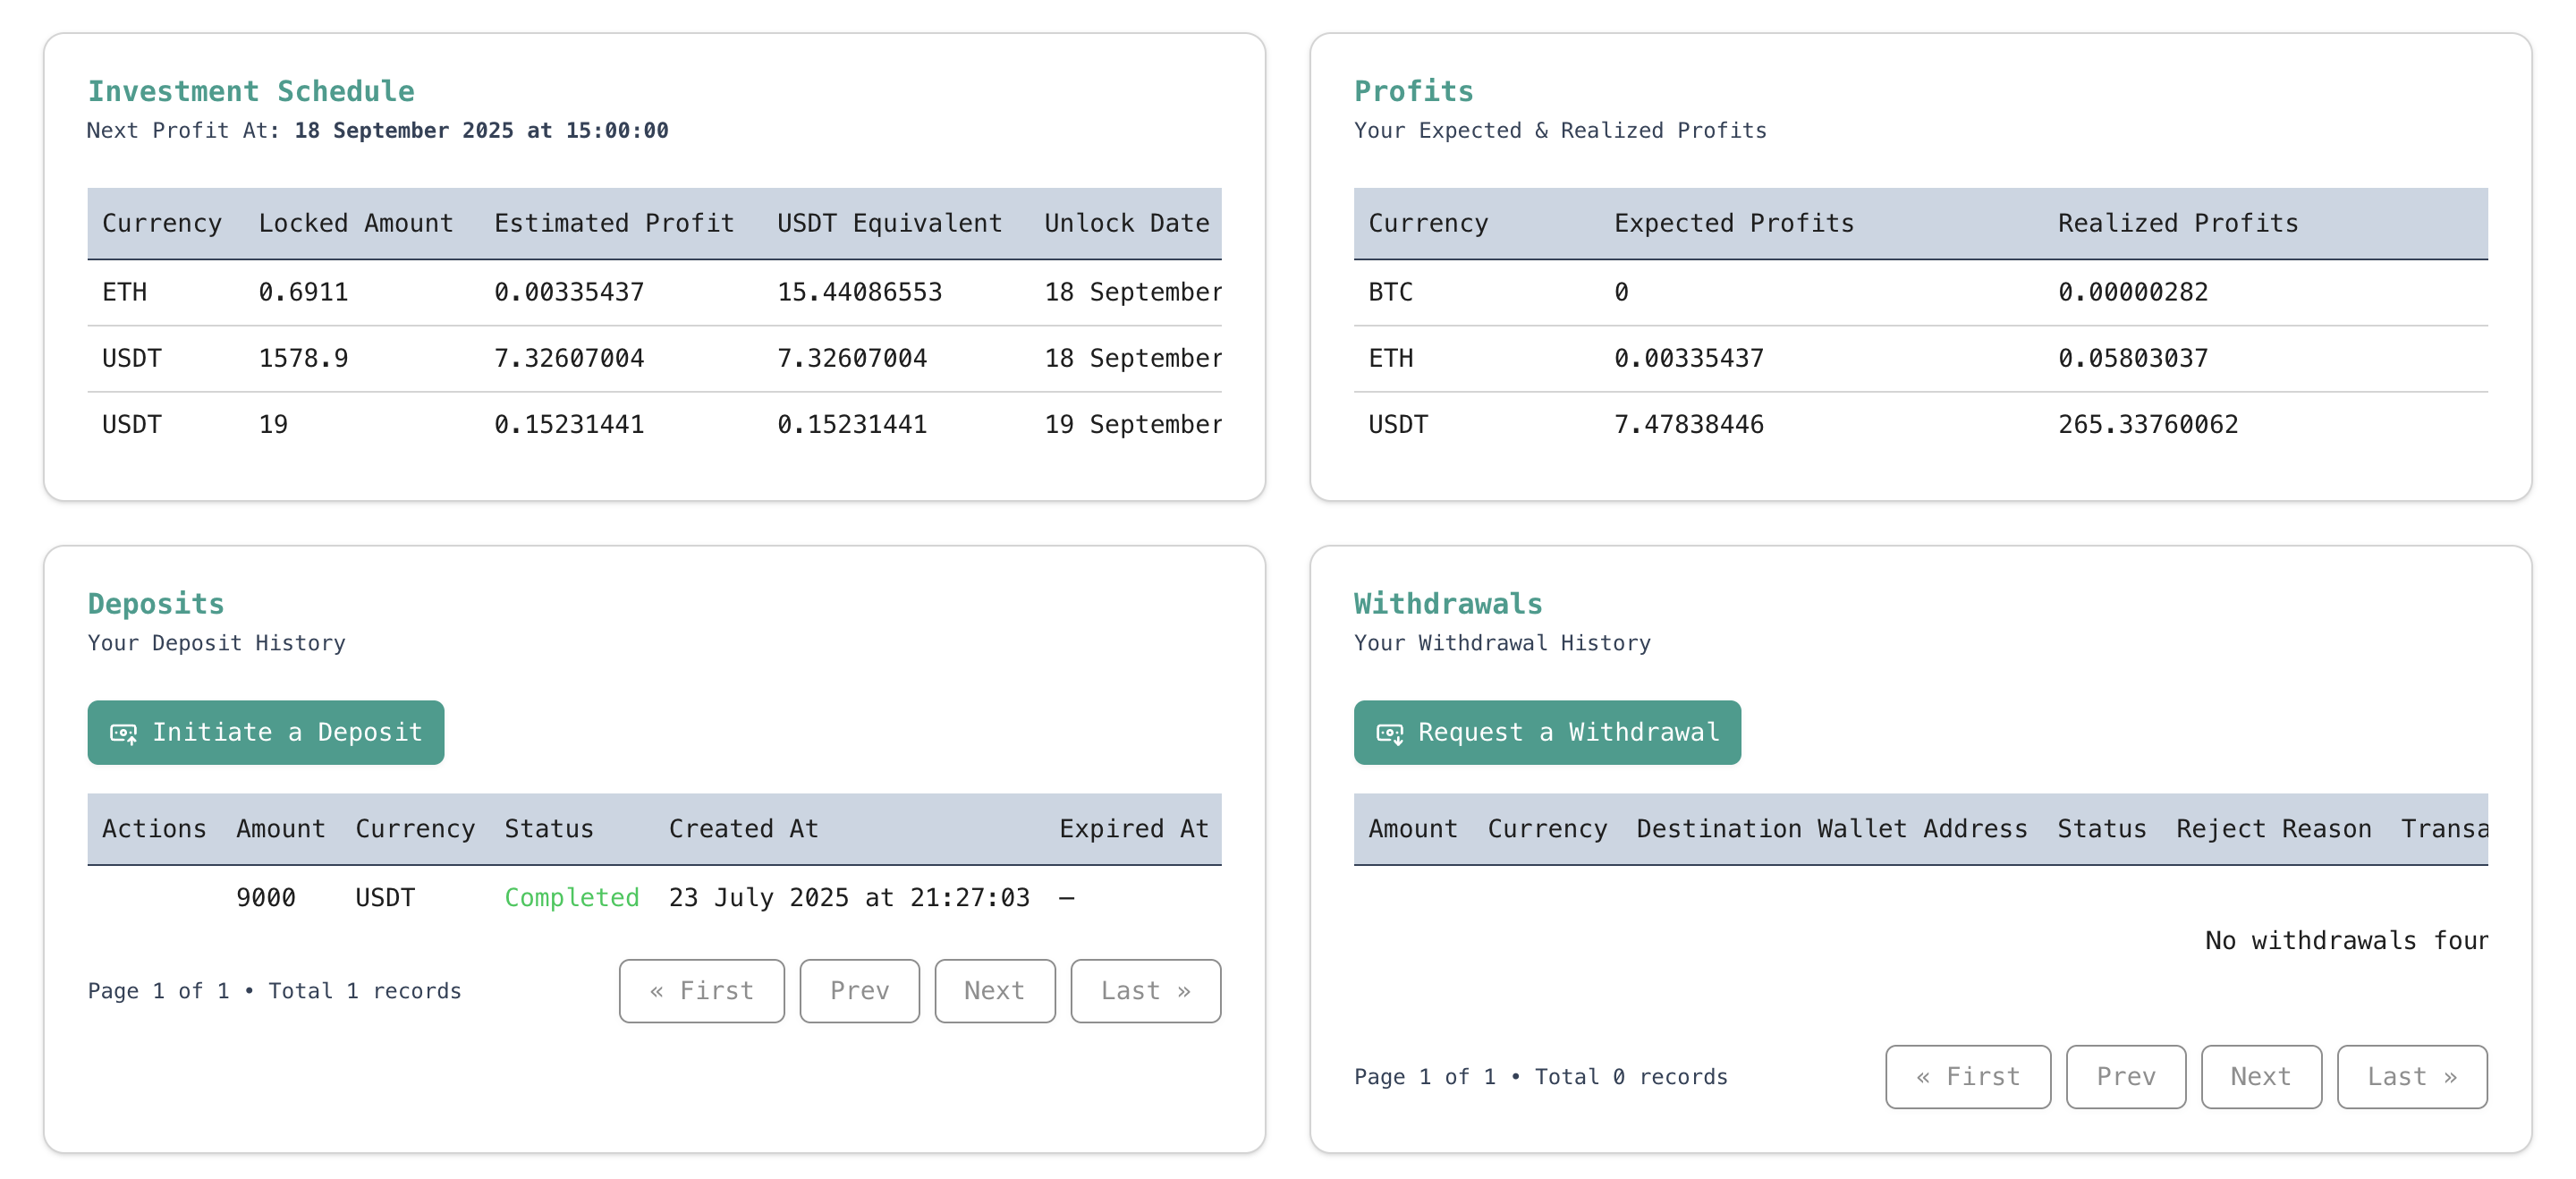This screenshot has height=1179, width=2576.
Task: Click the deposit icon in Initiate a Deposit
Action: pos(124,734)
